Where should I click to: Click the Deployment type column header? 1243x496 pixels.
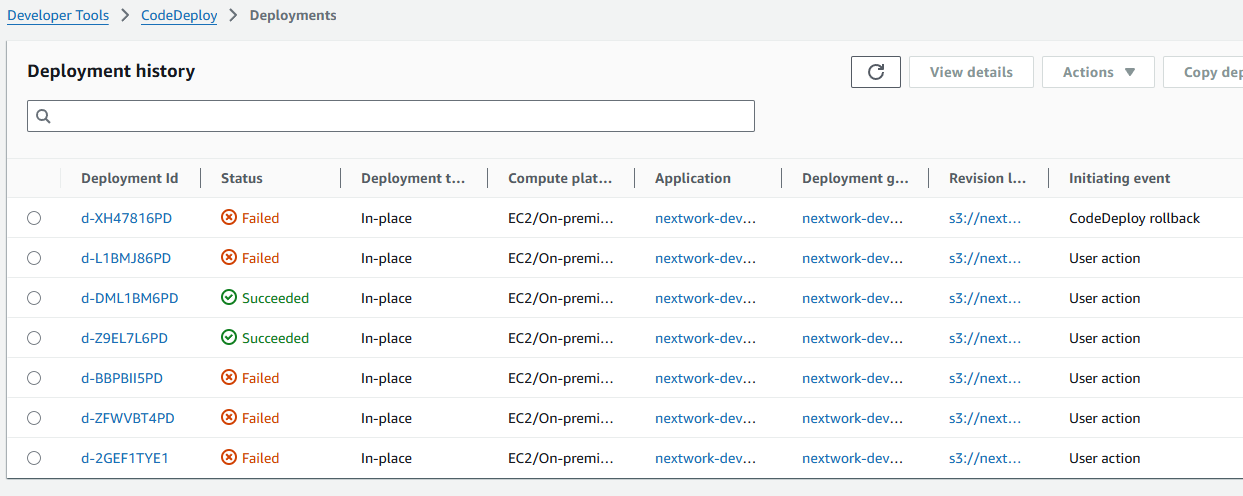413,178
